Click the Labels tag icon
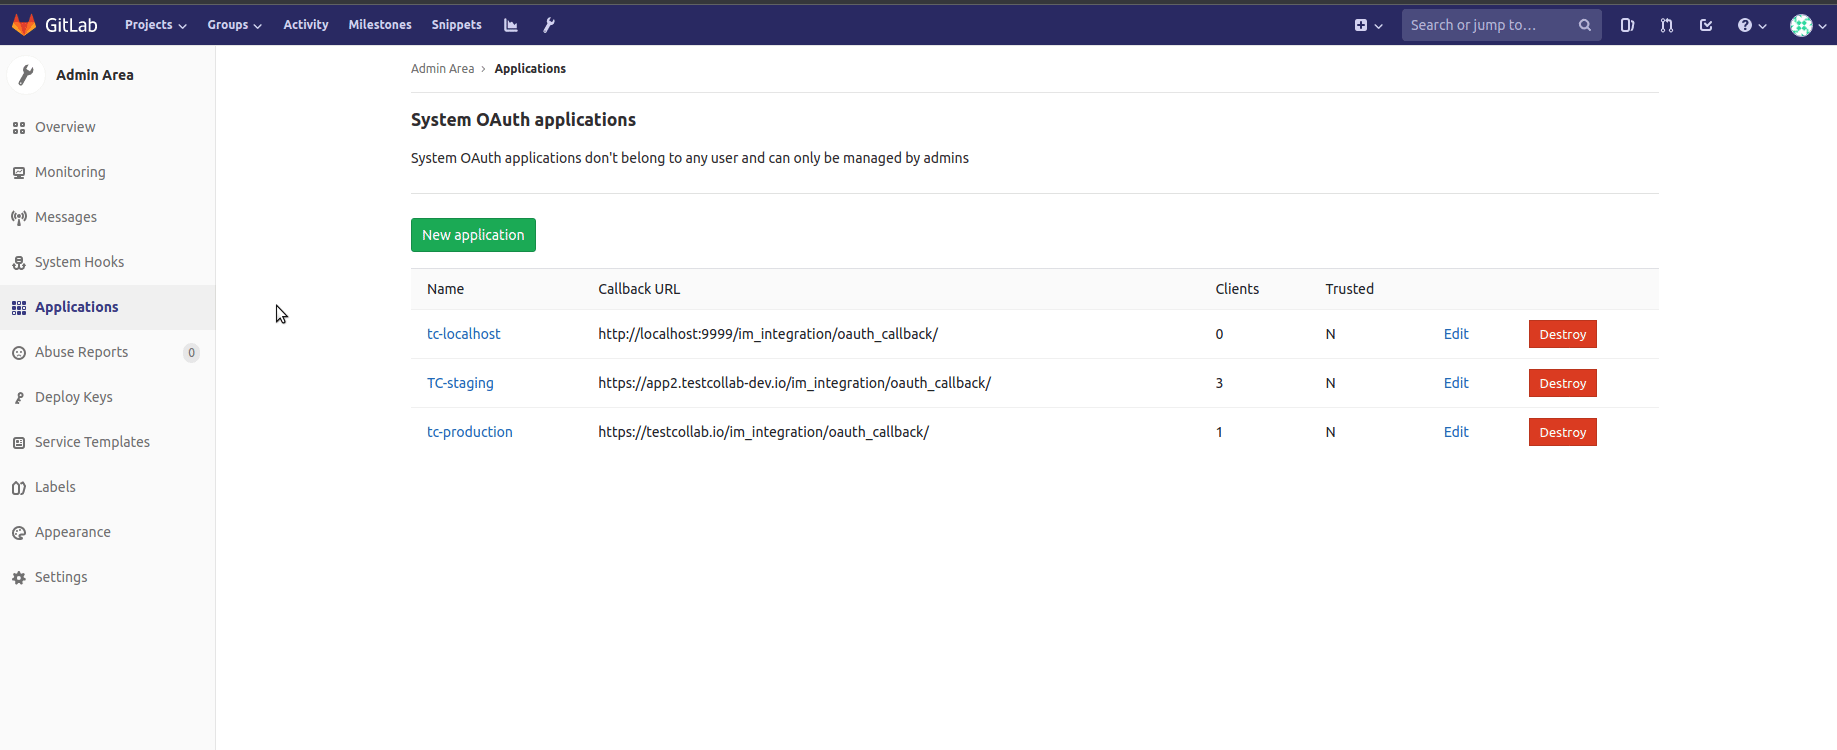Image resolution: width=1837 pixels, height=750 pixels. (x=19, y=488)
